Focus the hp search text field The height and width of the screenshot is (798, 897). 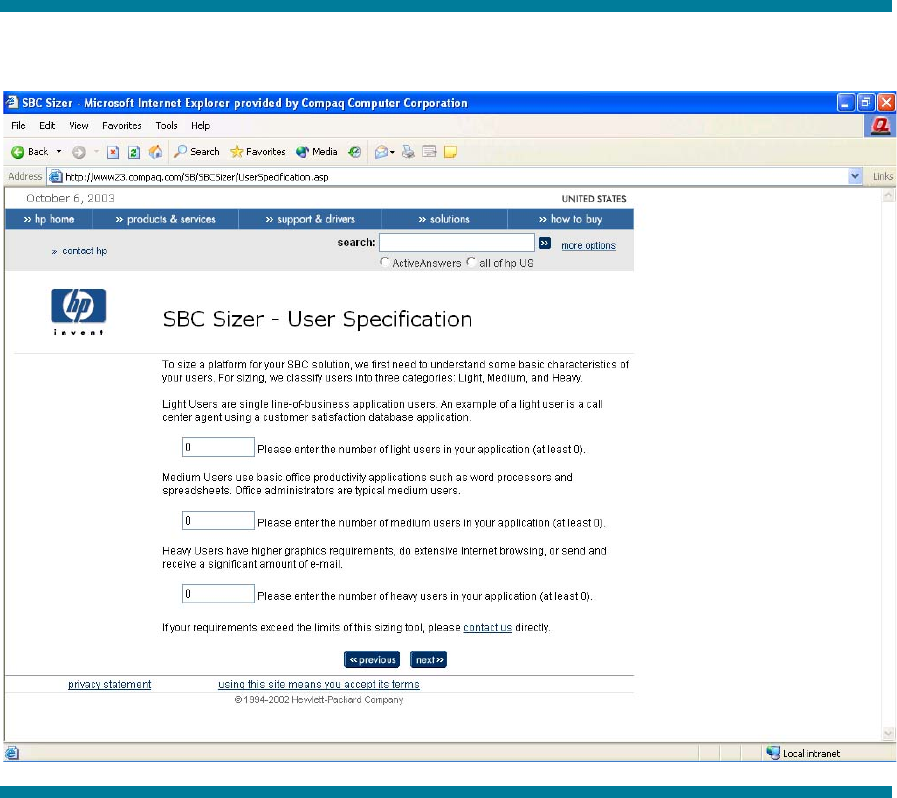pyautogui.click(x=457, y=243)
